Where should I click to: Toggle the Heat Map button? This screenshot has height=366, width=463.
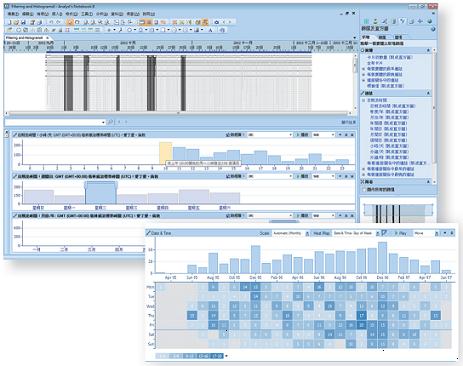(321, 233)
